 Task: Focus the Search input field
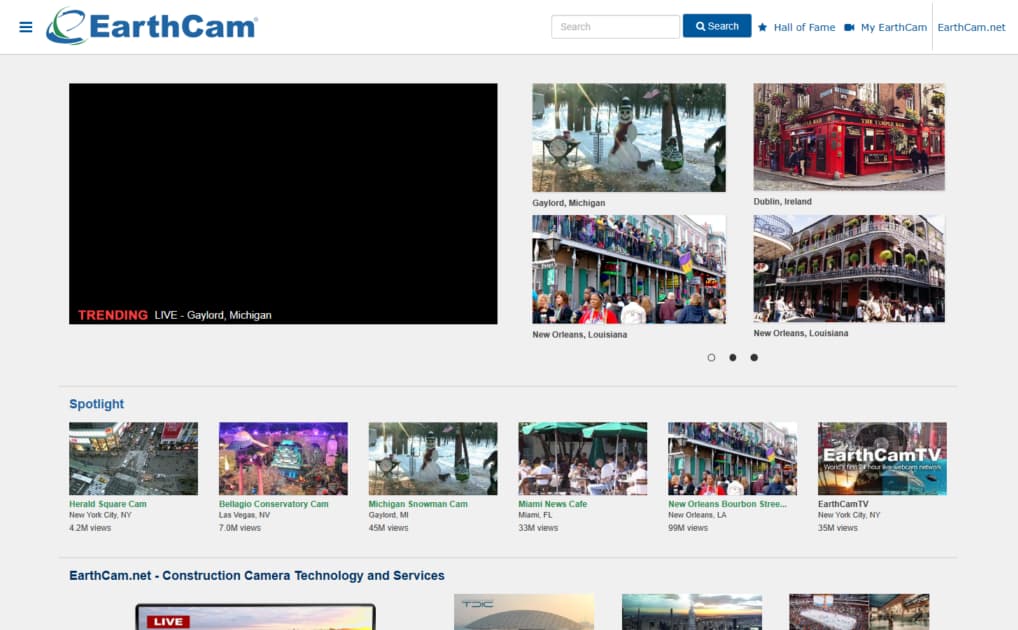pos(615,27)
